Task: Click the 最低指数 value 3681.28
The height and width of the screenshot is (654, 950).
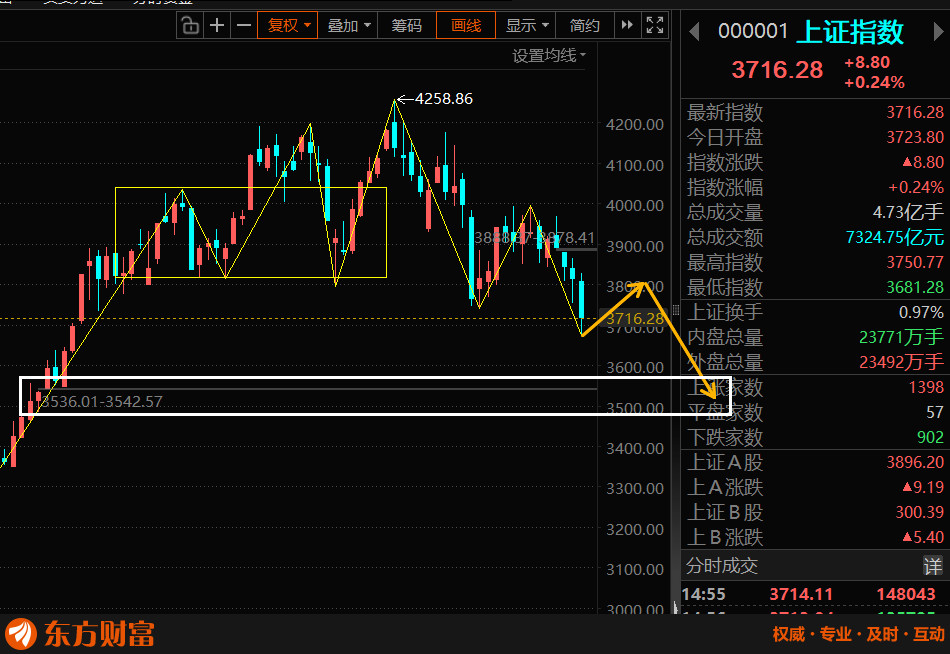Action: [x=915, y=287]
